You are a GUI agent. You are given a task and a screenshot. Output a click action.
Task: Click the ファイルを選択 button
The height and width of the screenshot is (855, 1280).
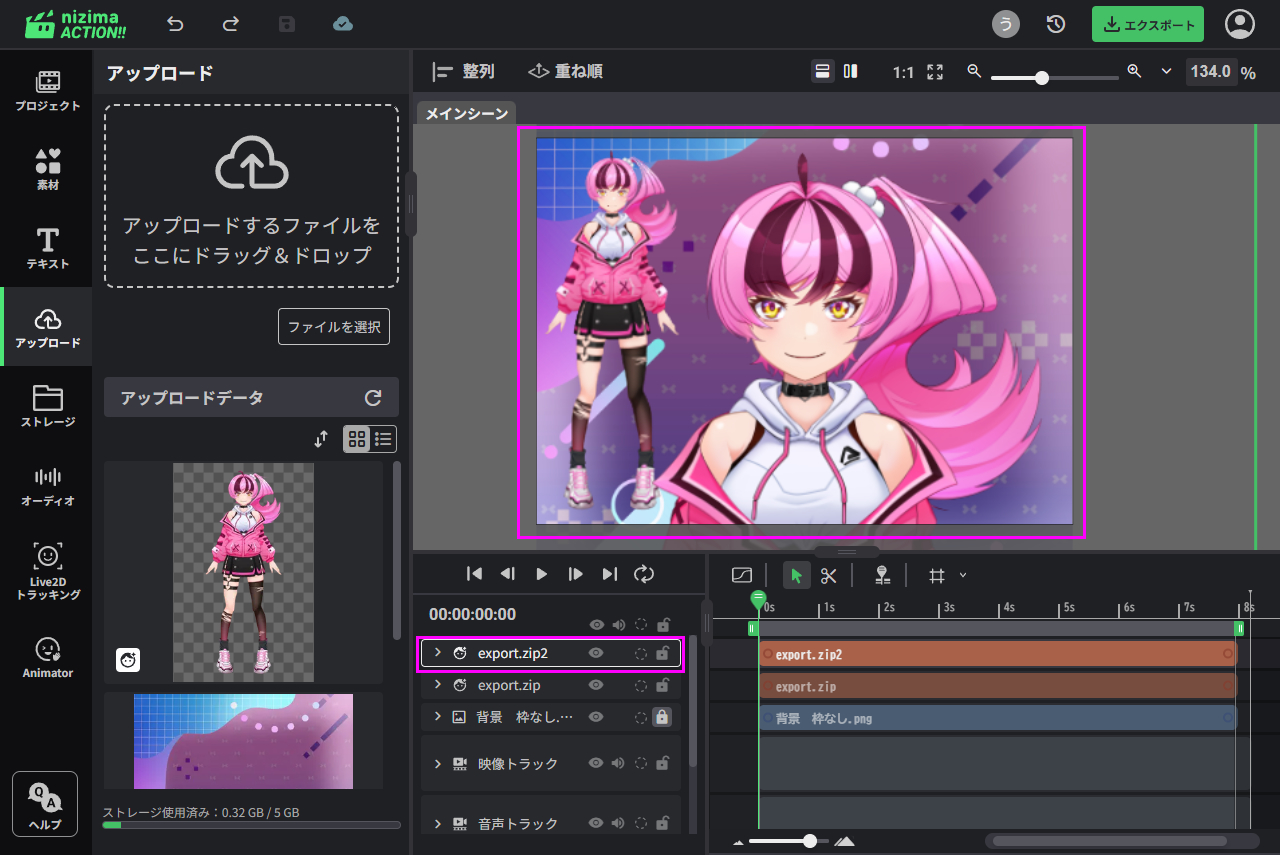point(334,327)
